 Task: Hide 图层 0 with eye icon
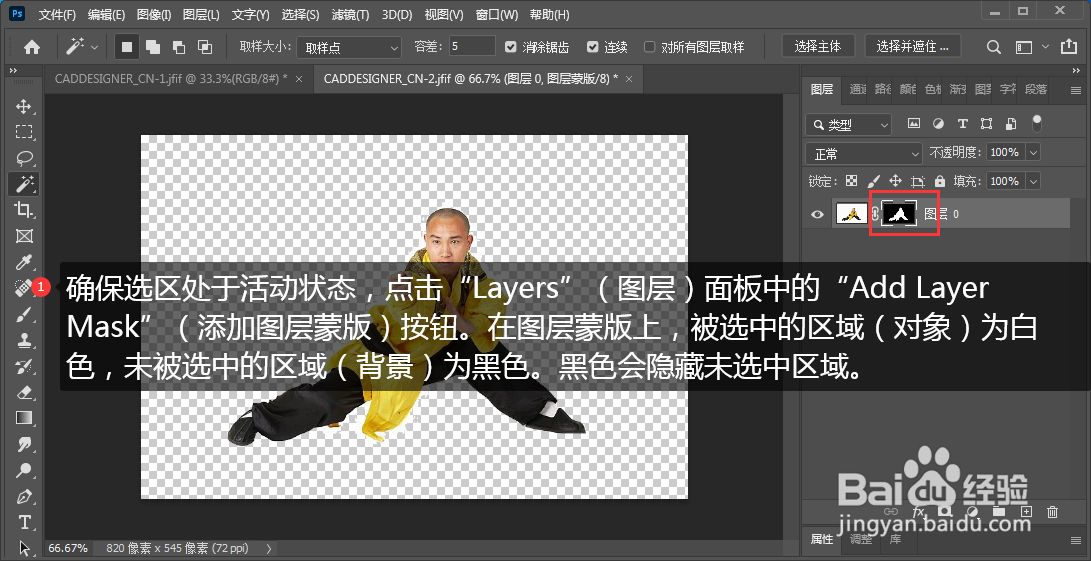(x=818, y=214)
